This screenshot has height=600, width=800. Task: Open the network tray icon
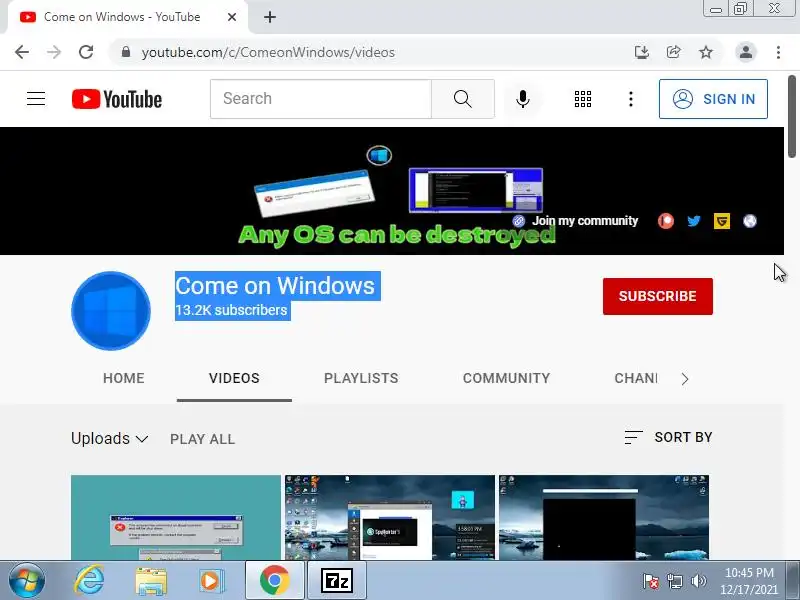(x=674, y=581)
